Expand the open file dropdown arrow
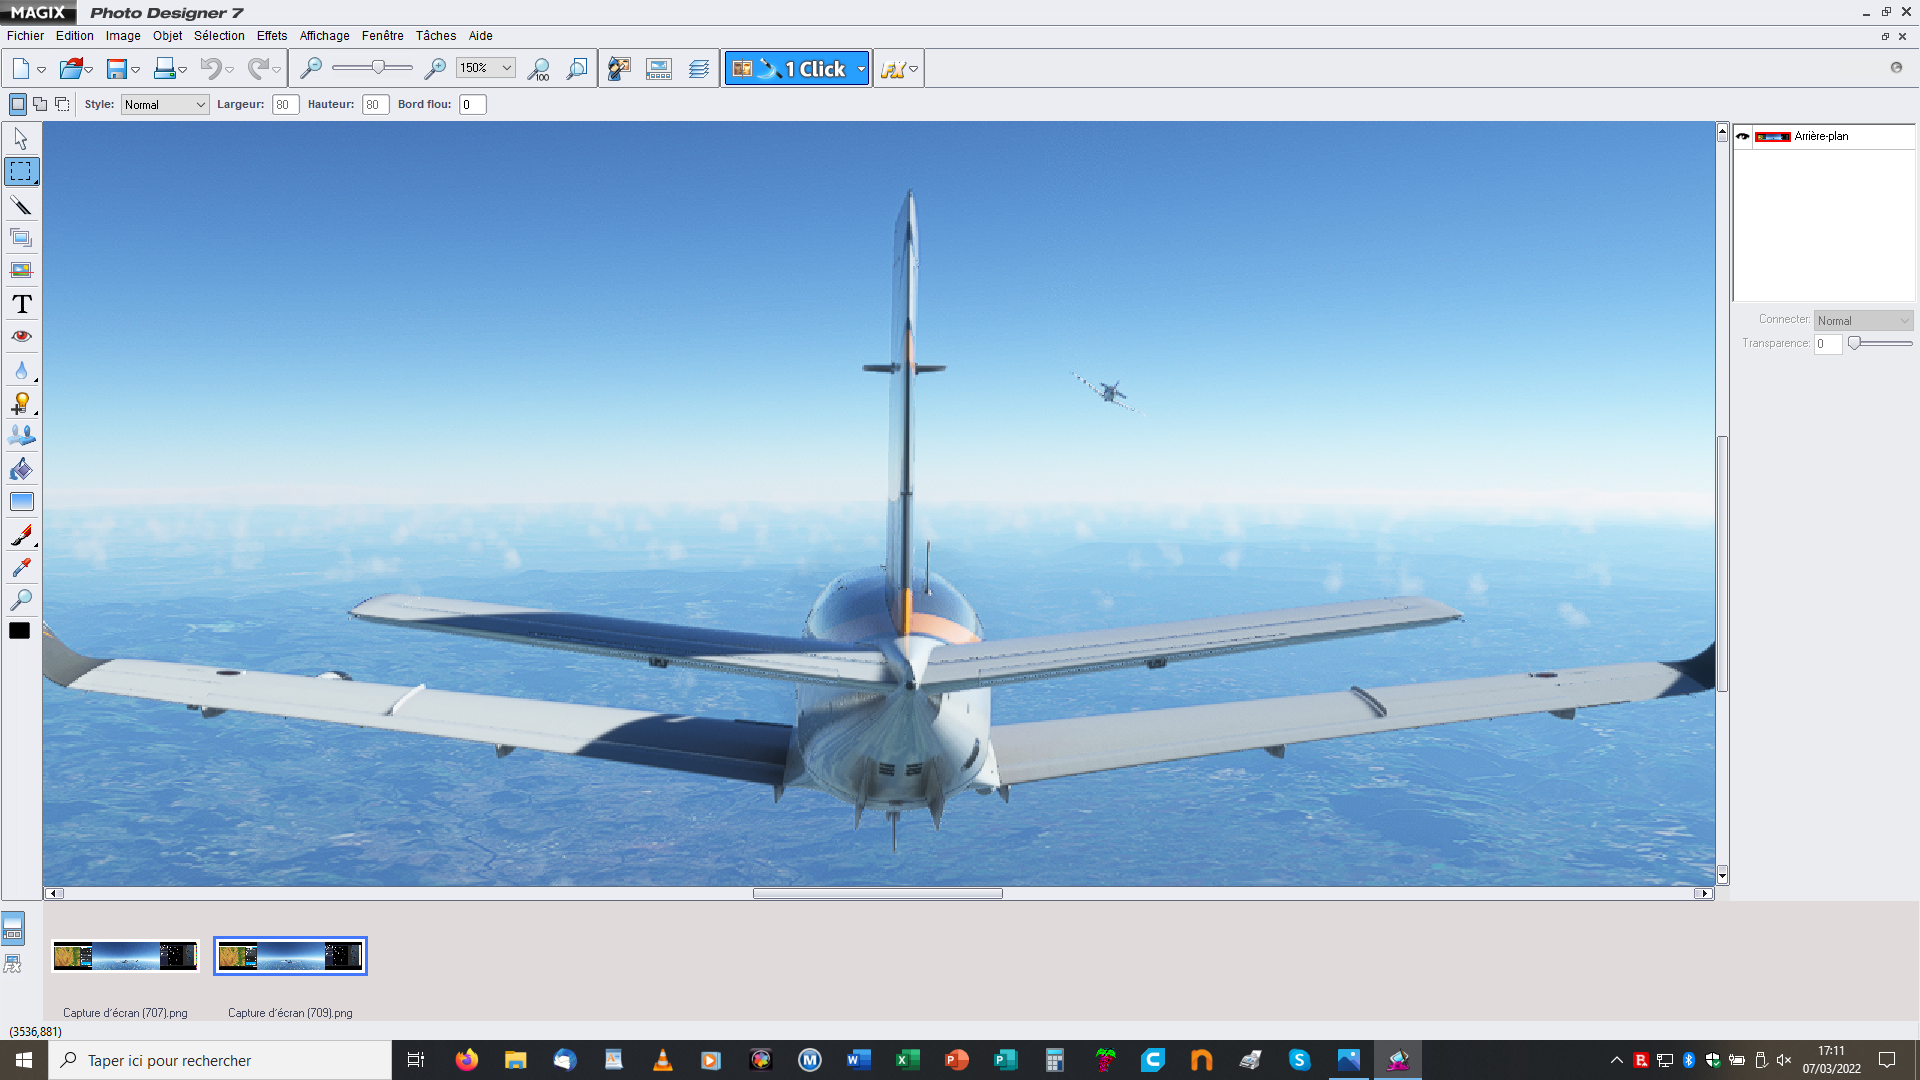The height and width of the screenshot is (1080, 1920). coord(89,70)
